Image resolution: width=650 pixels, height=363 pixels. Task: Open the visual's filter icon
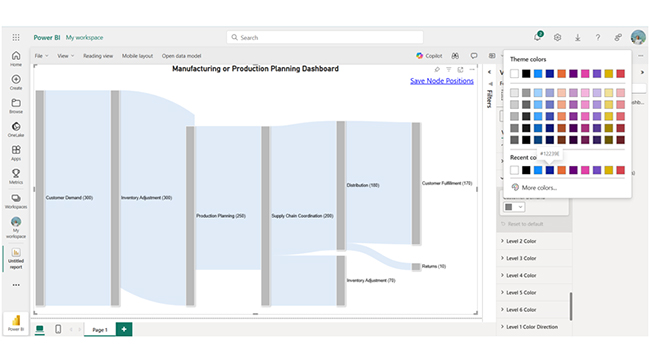[x=449, y=70]
